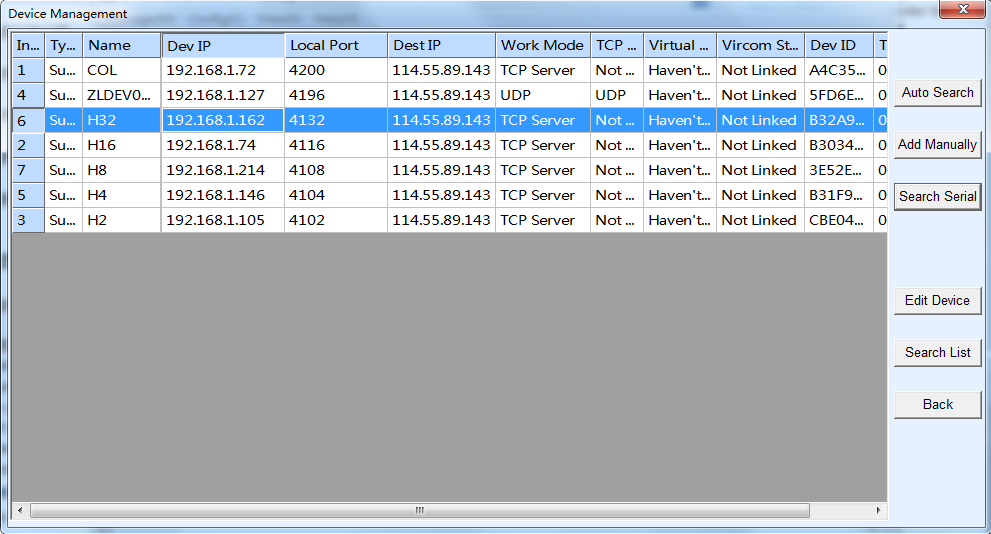Select device H8 at 192.168.1.214
991x534 pixels.
pos(120,171)
